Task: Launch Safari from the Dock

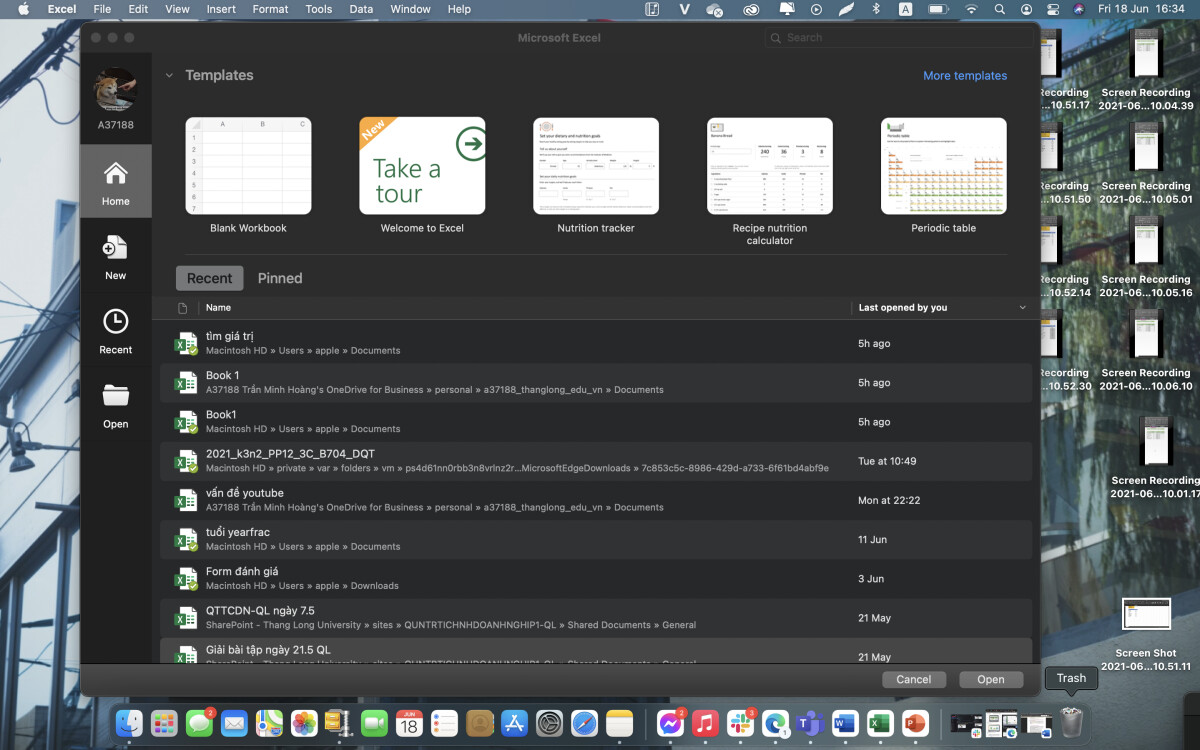Action: point(584,723)
